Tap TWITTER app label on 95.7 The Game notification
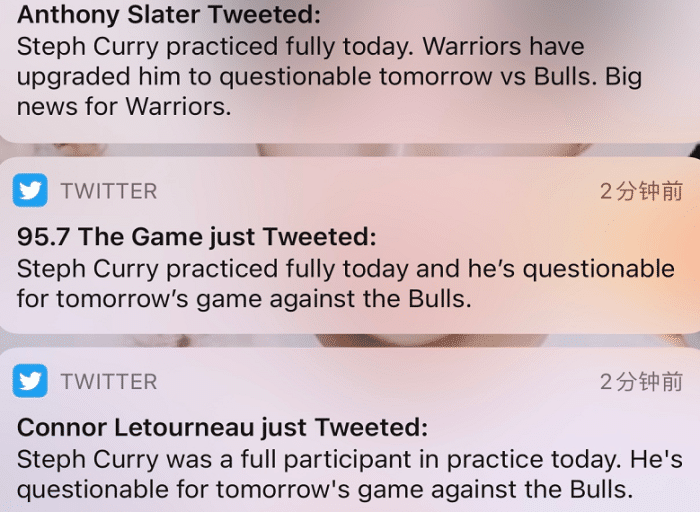700x512 pixels. (108, 191)
